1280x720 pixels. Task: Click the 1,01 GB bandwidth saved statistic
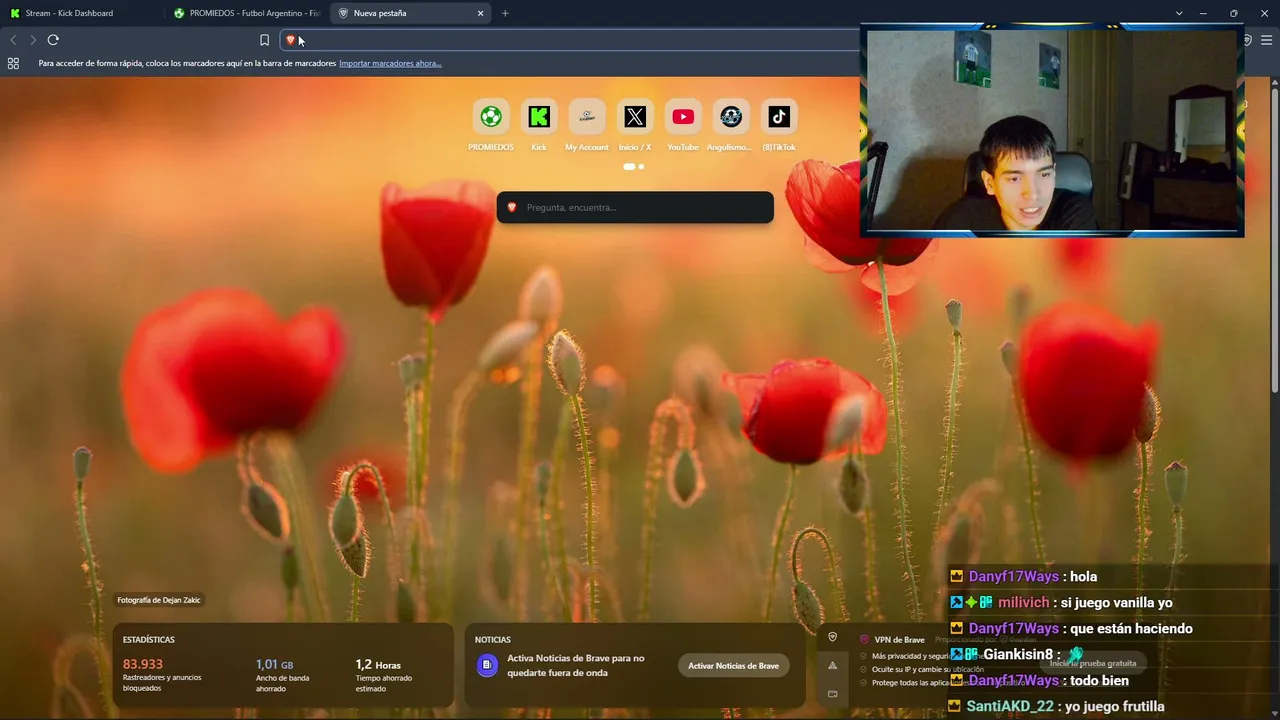point(275,664)
